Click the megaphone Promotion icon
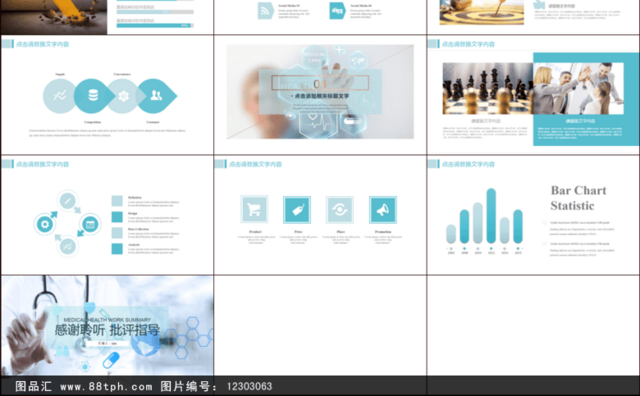The width and height of the screenshot is (640, 396). coord(383,209)
